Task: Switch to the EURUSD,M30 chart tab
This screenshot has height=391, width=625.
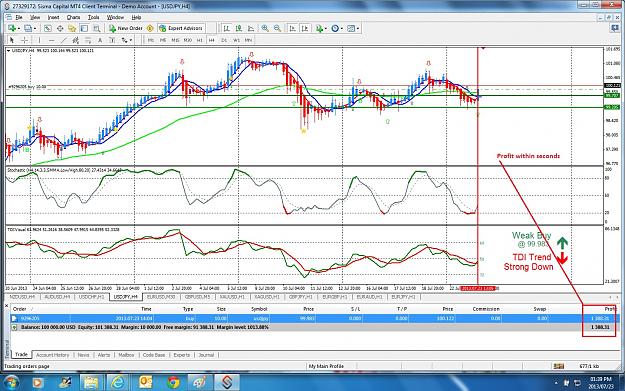Action: click(161, 297)
